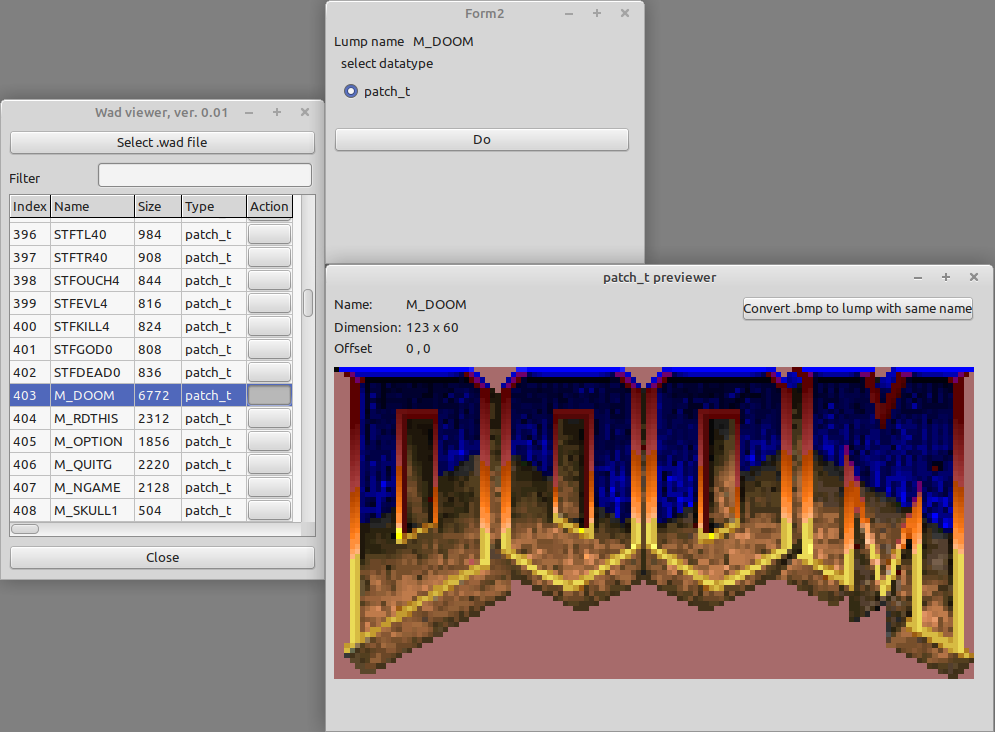
Task: Sort by the Index column header
Action: (x=30, y=207)
